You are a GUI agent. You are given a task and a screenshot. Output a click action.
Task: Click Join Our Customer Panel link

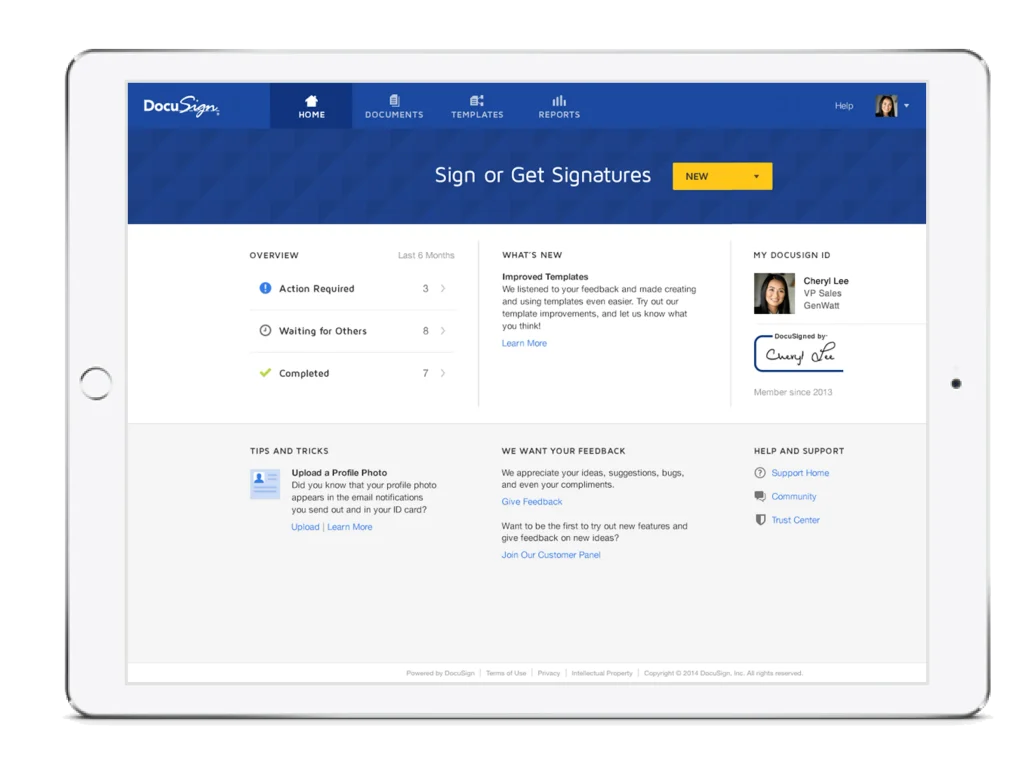(x=551, y=555)
